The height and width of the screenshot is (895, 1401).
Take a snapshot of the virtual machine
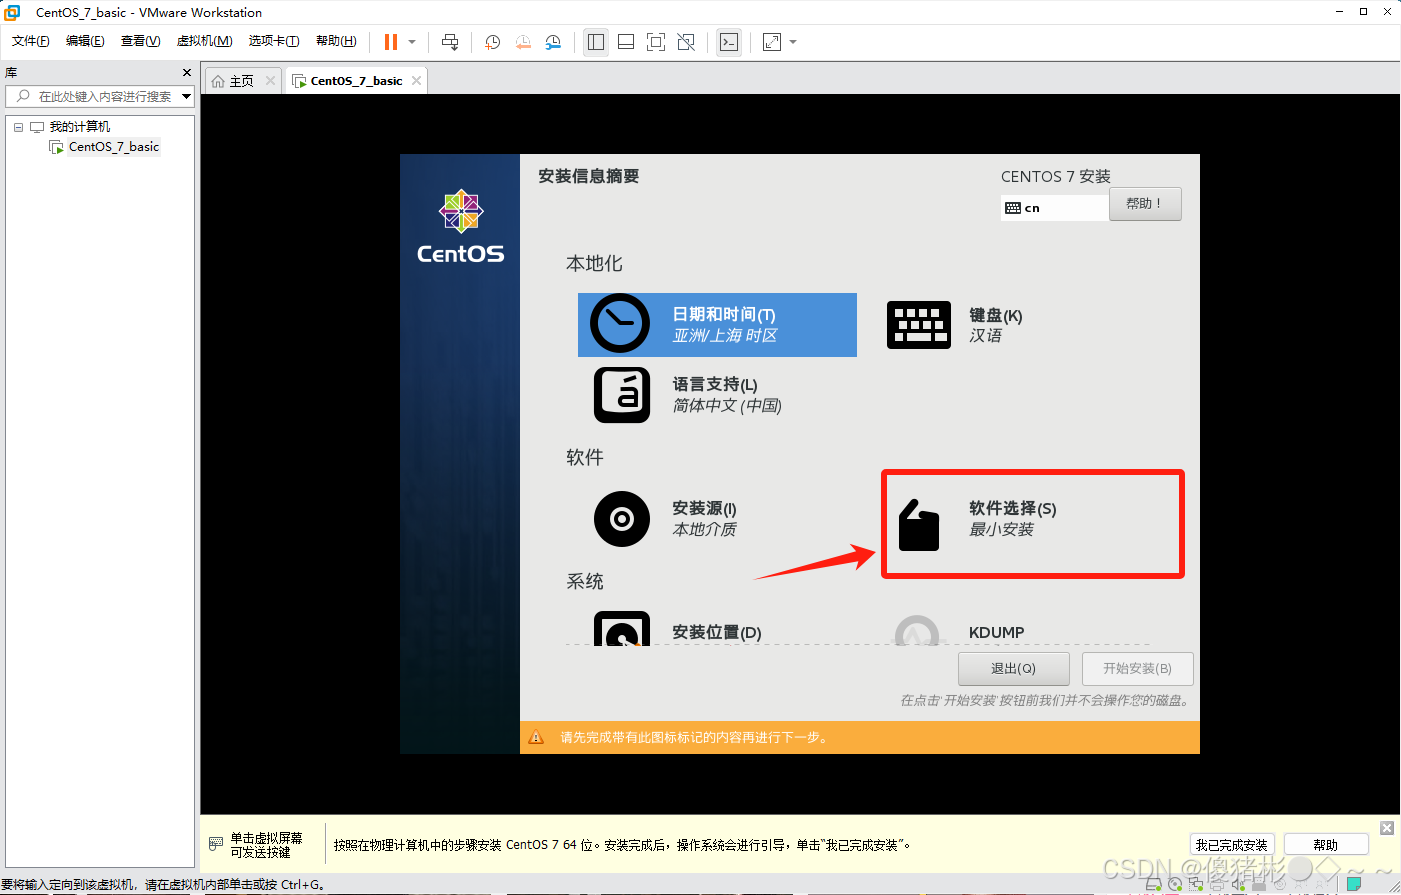point(493,42)
